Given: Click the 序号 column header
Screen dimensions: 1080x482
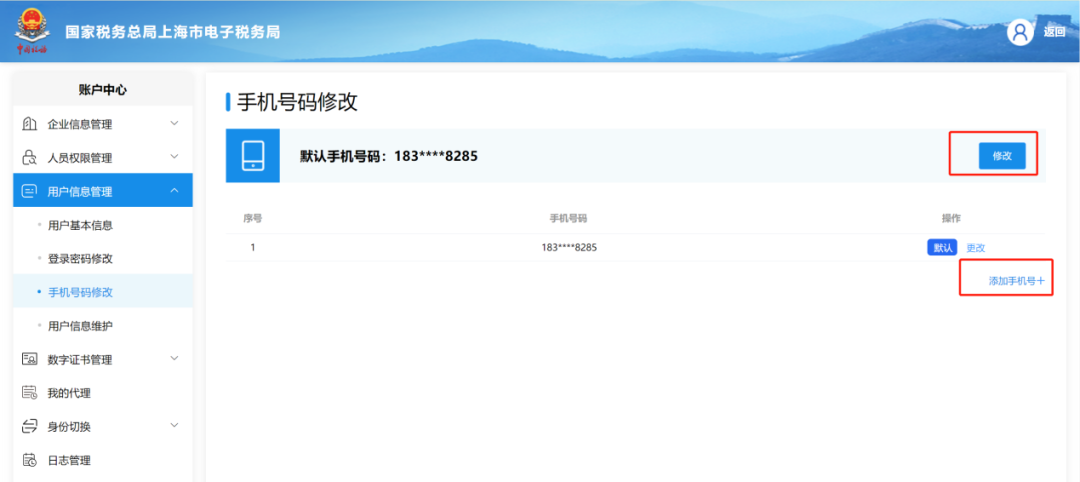Looking at the screenshot, I should (x=253, y=218).
